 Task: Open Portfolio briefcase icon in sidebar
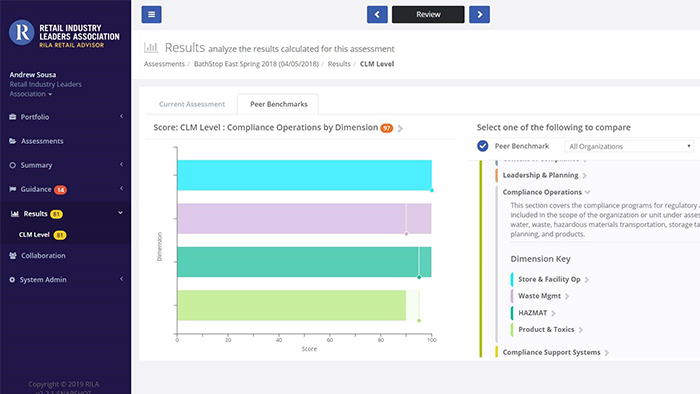12,117
